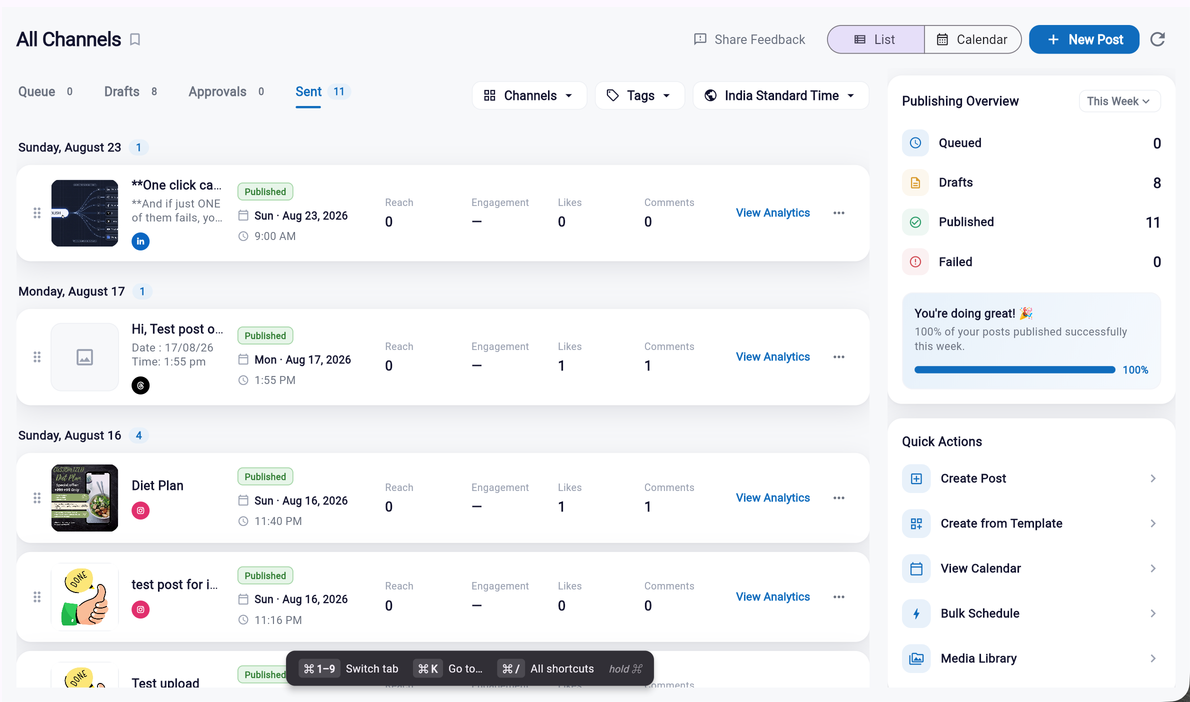Grab drag handle of One click ca... post
The height and width of the screenshot is (702, 1190).
36,213
